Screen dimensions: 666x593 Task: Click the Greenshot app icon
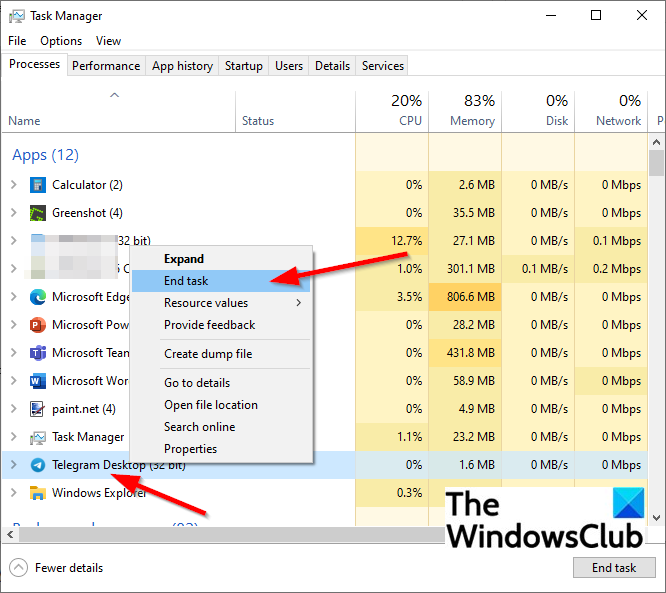pyautogui.click(x=37, y=213)
